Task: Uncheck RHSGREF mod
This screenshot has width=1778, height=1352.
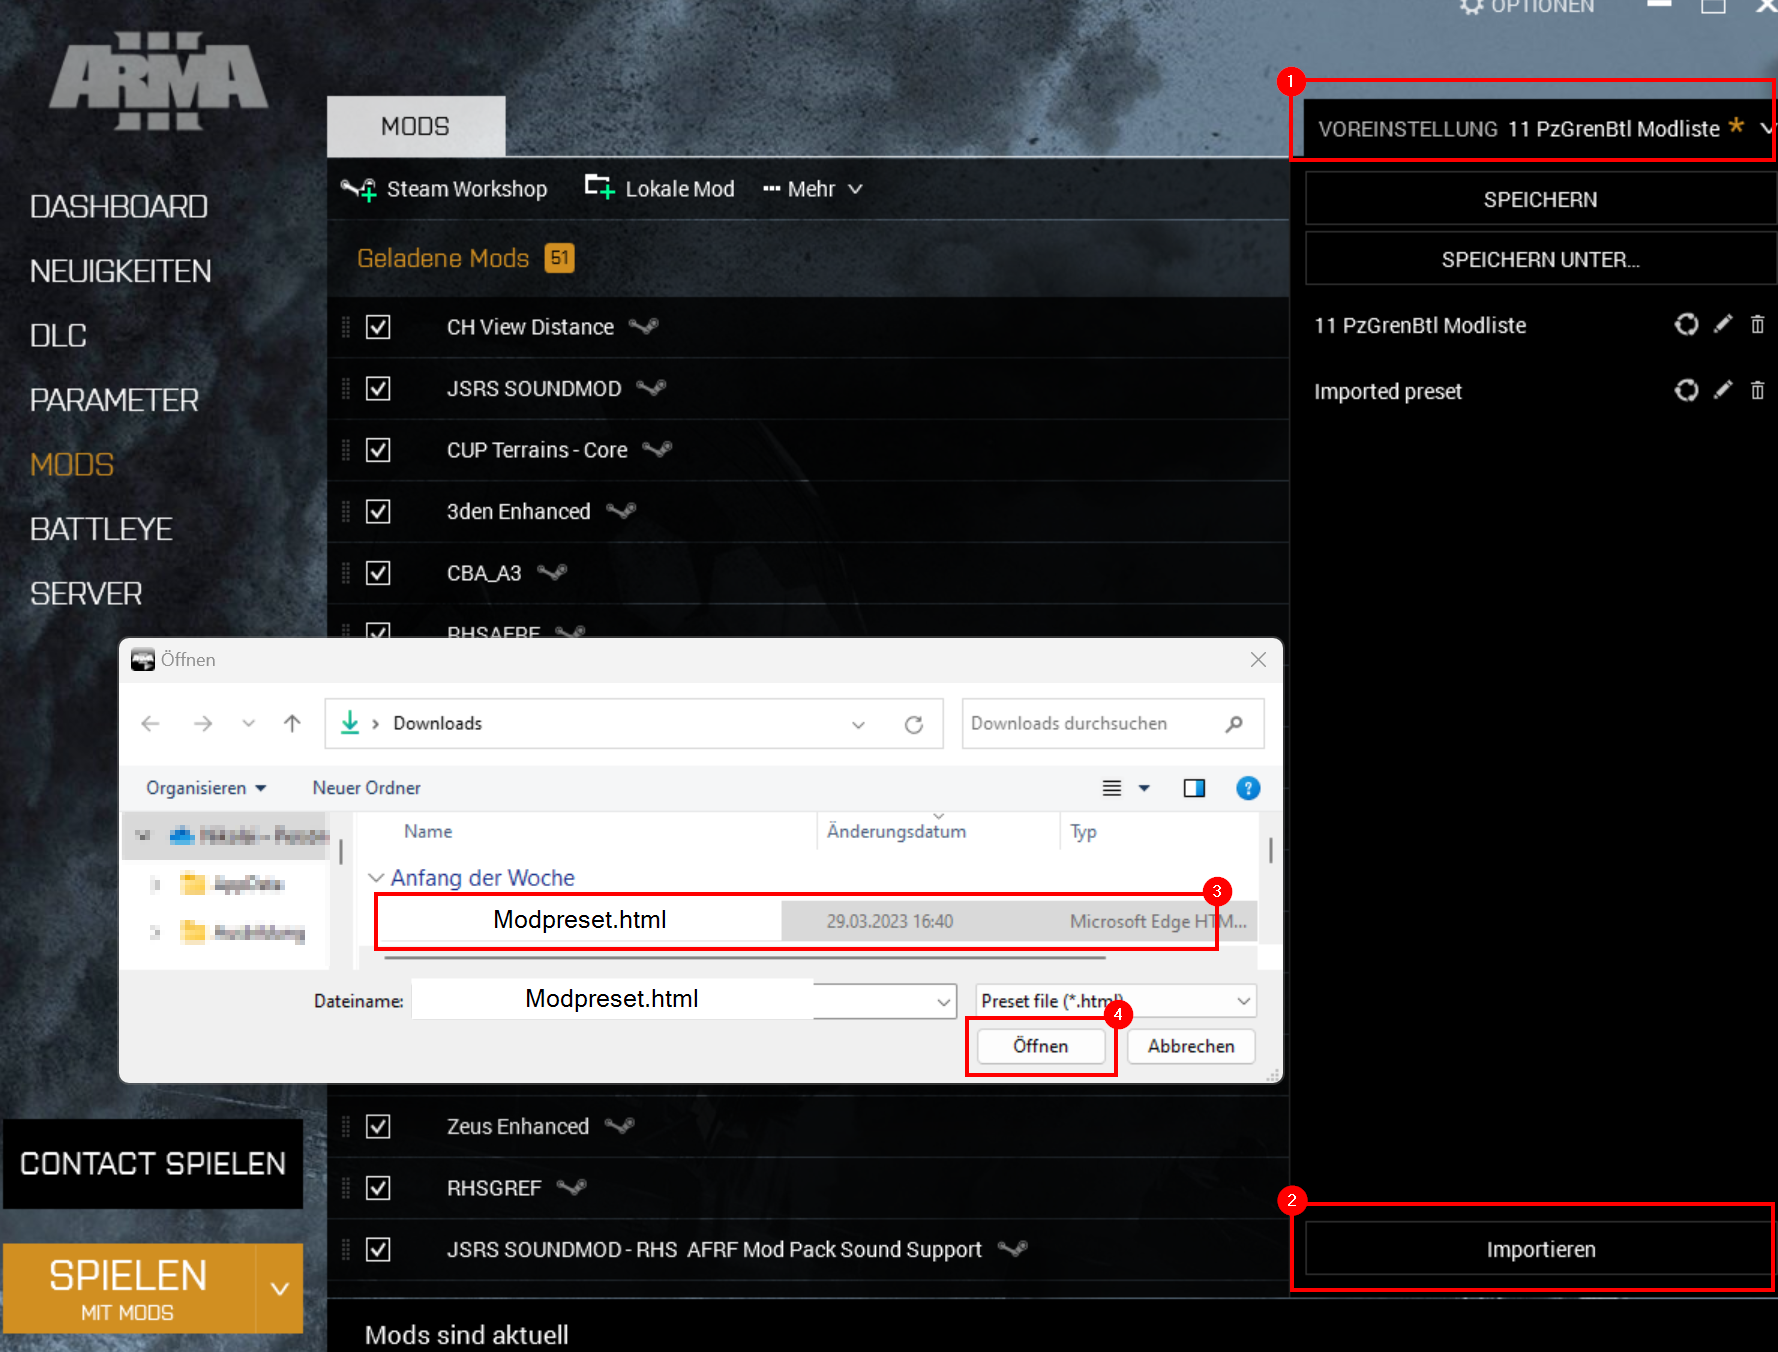Action: pos(378,1188)
